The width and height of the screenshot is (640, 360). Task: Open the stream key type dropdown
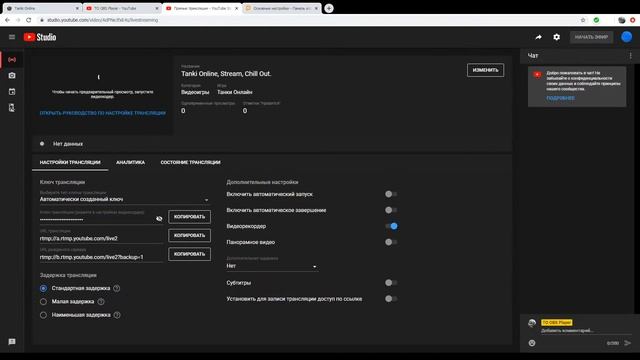coord(124,199)
